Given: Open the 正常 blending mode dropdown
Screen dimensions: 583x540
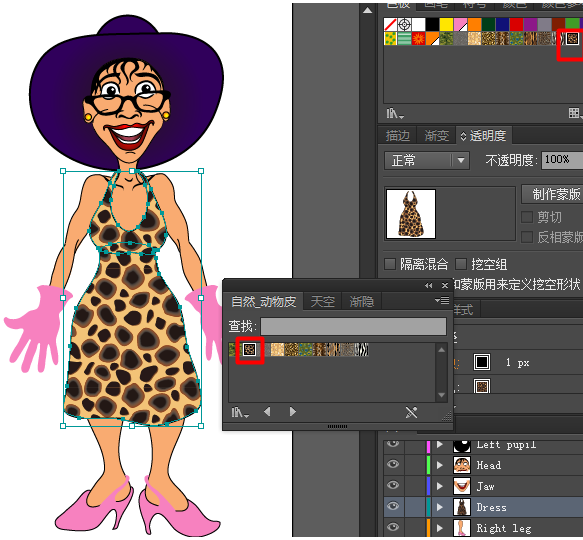Looking at the screenshot, I should [427, 161].
